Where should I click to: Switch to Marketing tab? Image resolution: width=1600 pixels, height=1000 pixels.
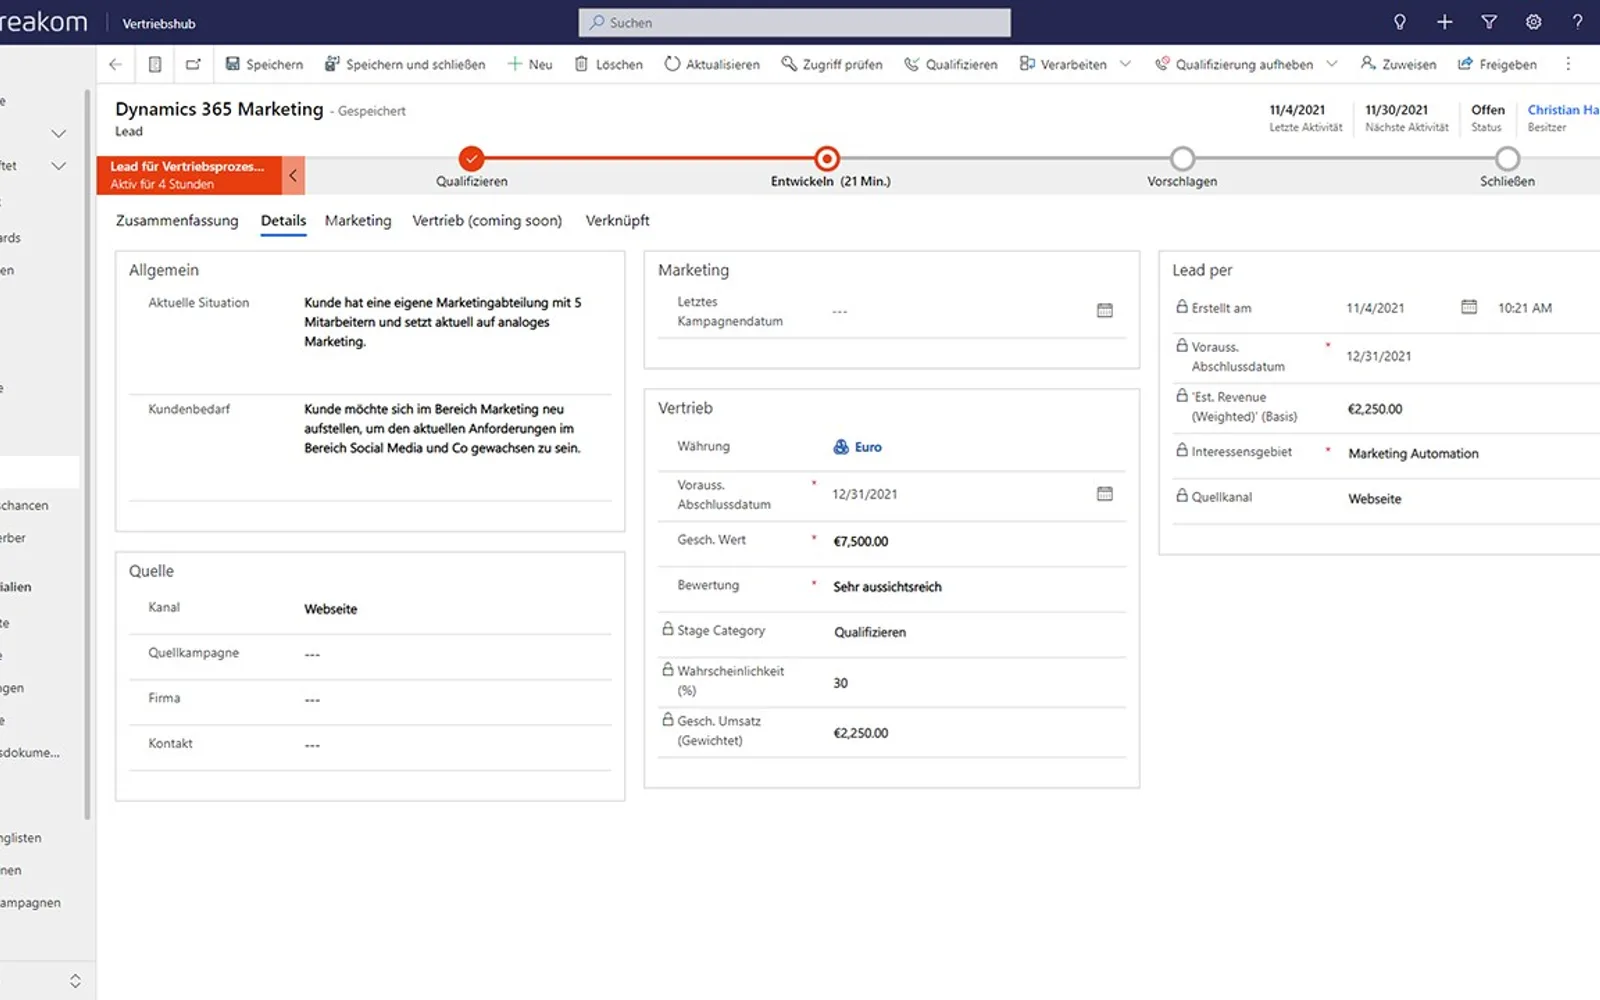coord(358,221)
